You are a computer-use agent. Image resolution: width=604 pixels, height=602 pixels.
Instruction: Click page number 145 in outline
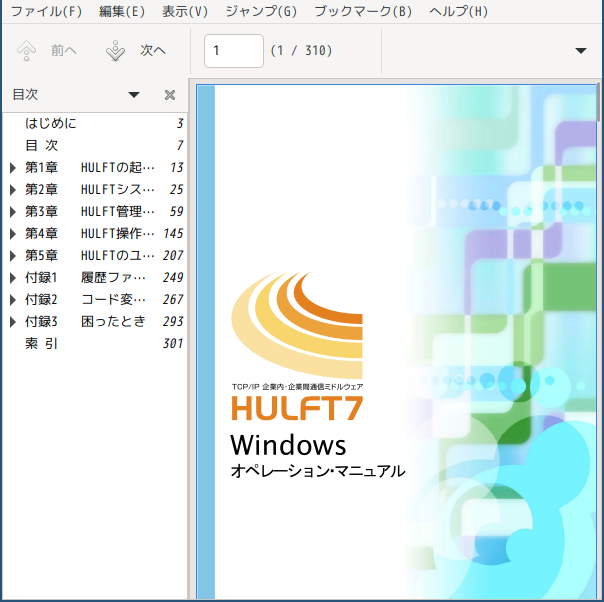pos(173,233)
